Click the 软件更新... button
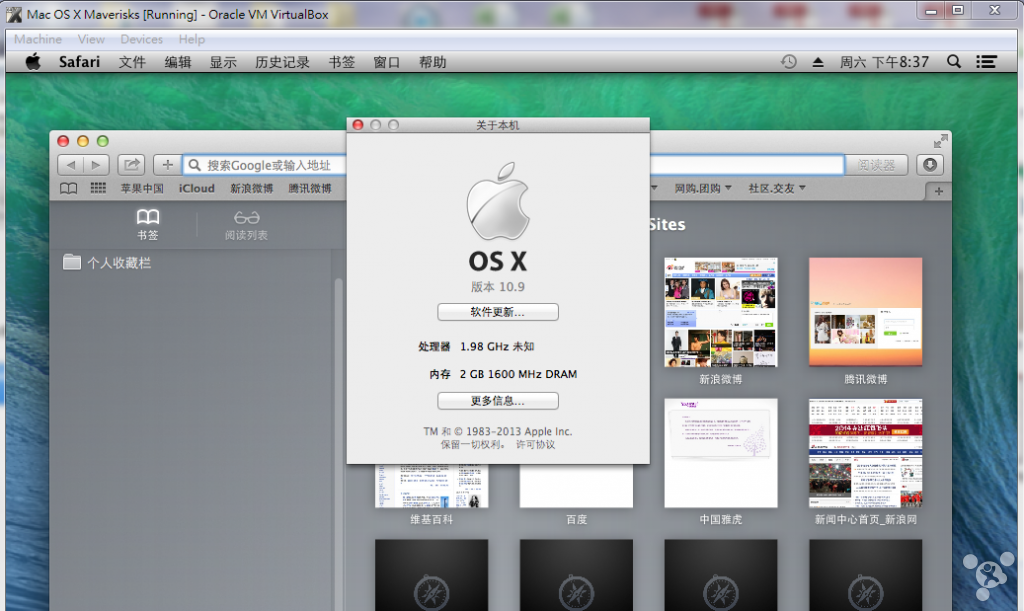Viewport: 1024px width, 611px height. [498, 312]
